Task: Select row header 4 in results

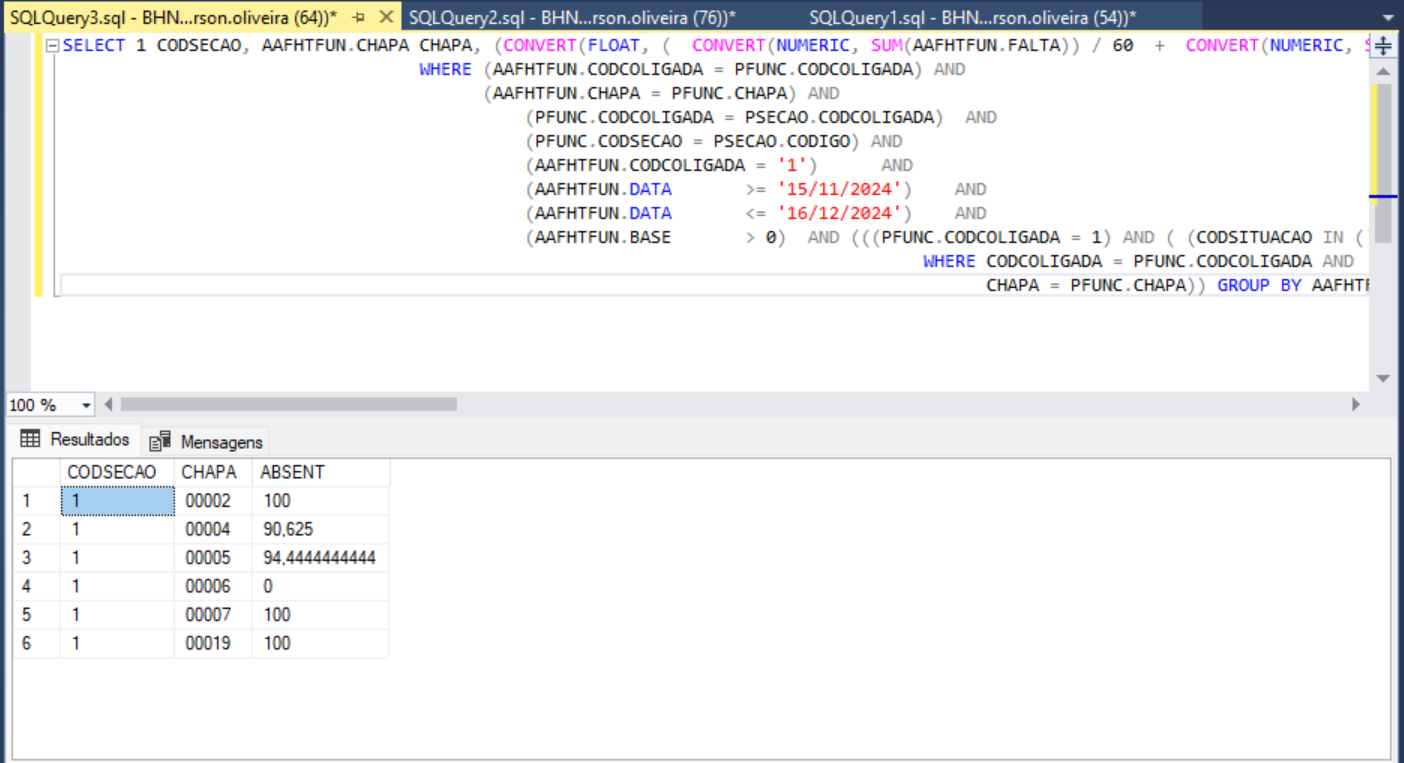Action: (x=36, y=586)
